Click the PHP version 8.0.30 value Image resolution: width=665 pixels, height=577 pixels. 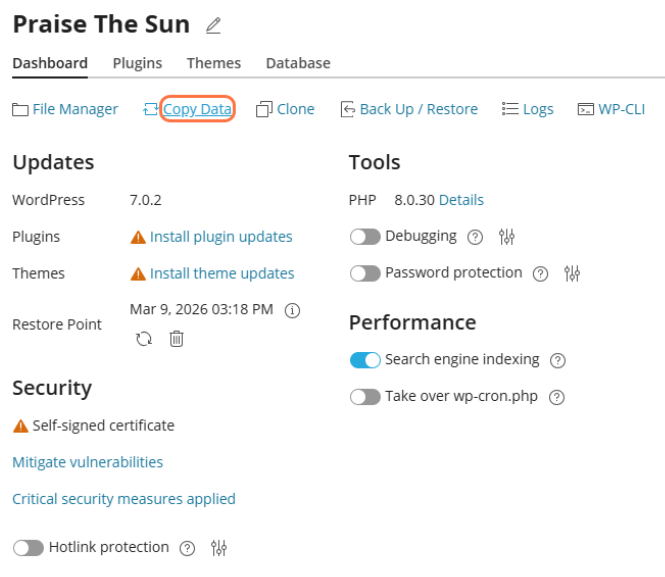pos(414,200)
